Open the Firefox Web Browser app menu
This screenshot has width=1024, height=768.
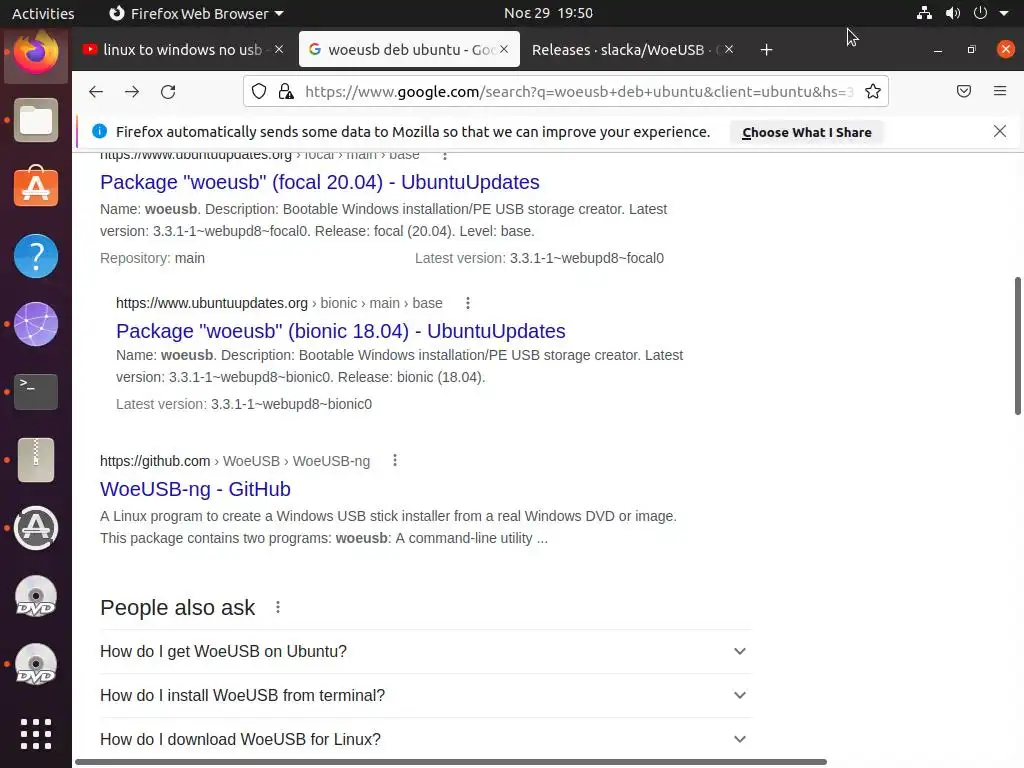(196, 13)
